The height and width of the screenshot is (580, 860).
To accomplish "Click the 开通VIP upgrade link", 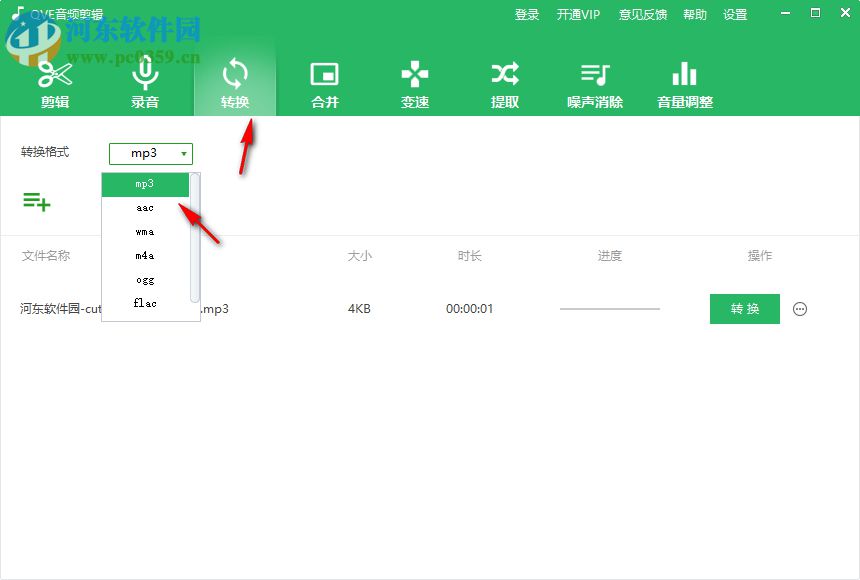I will pos(577,14).
